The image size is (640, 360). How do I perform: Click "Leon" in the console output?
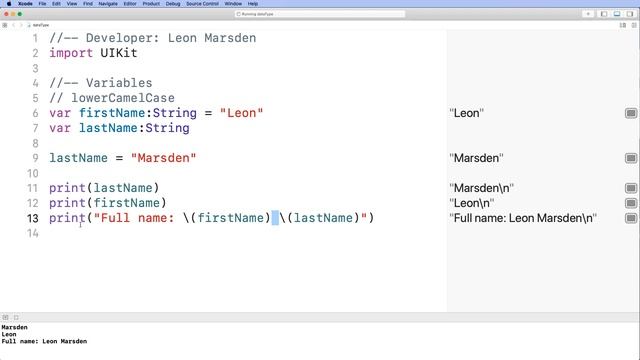(9, 334)
